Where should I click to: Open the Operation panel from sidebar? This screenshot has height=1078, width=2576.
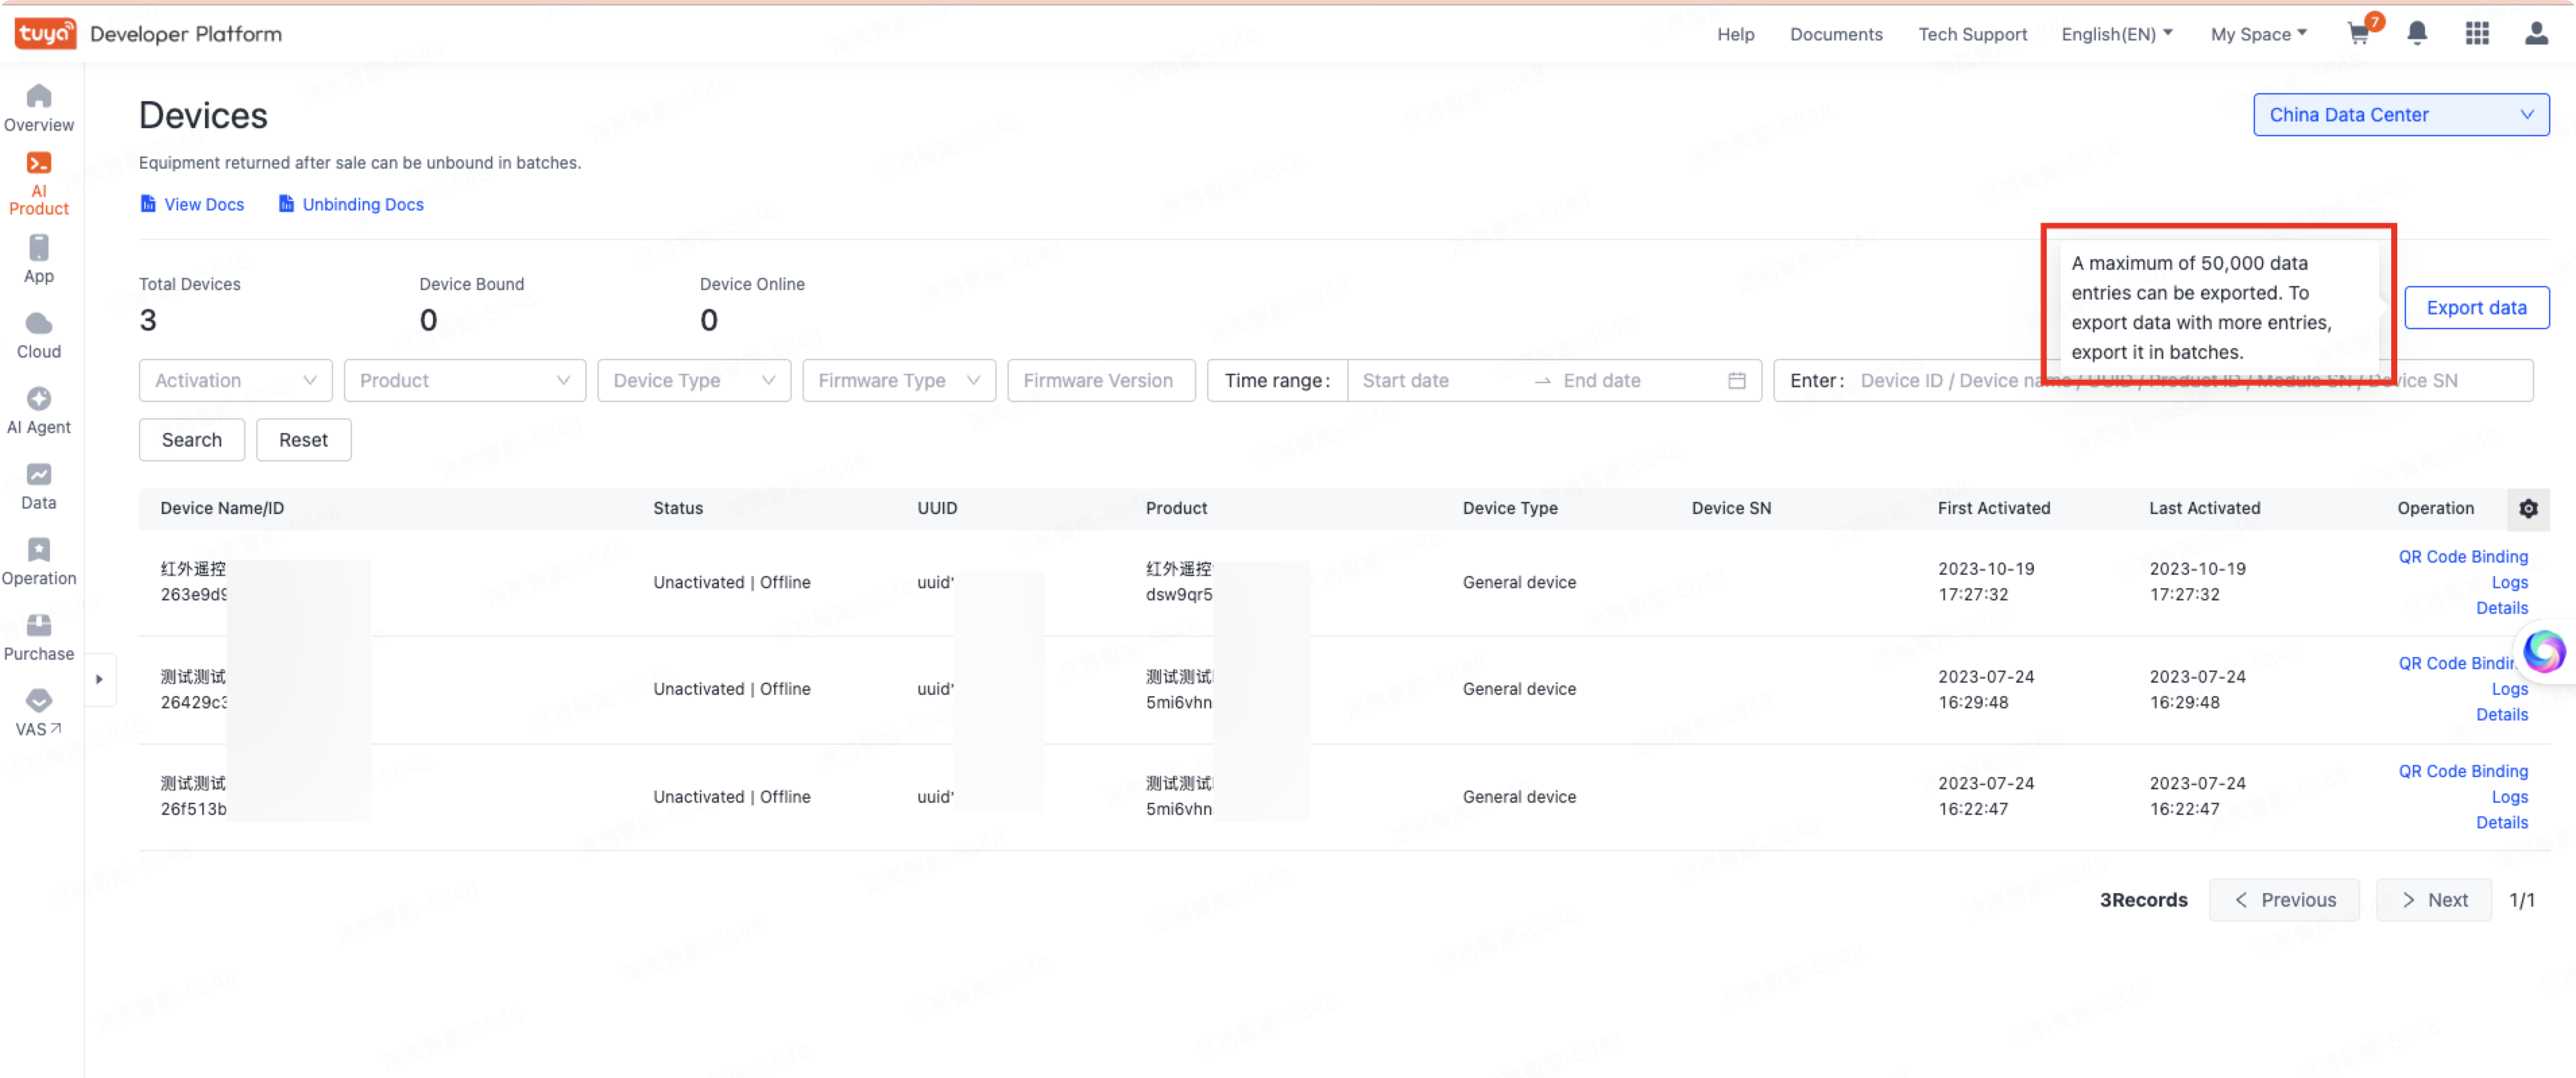click(39, 560)
